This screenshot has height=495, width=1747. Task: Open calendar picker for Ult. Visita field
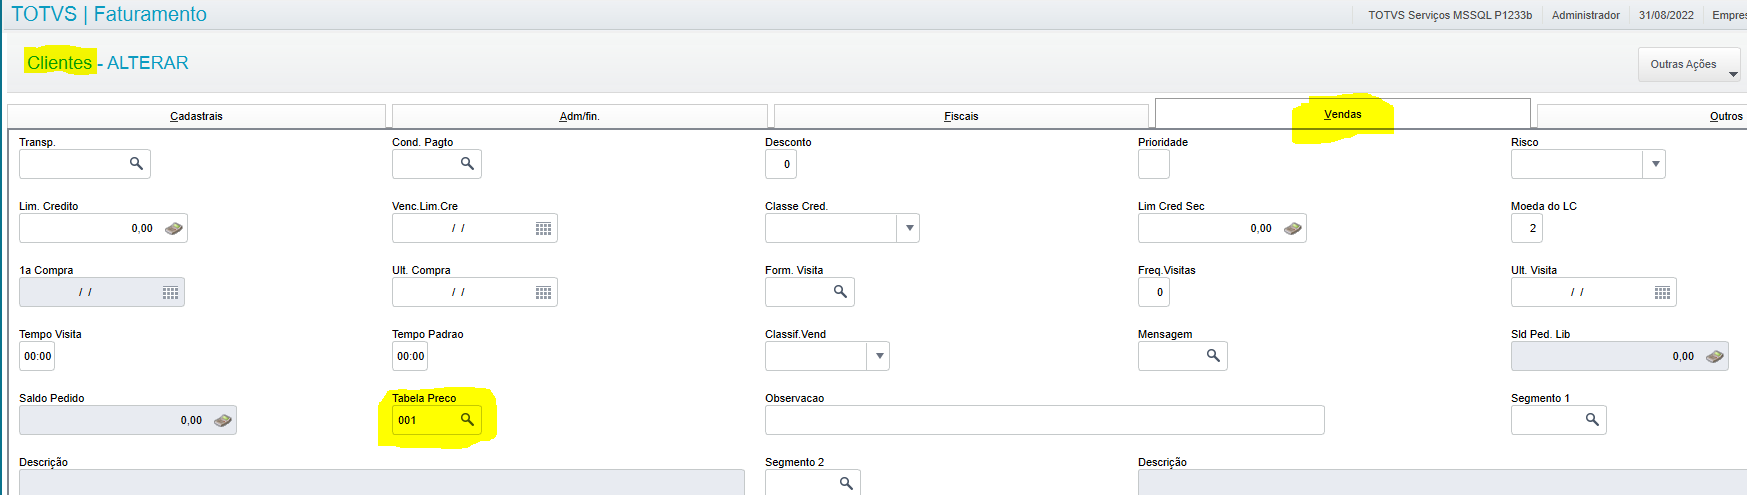click(x=1662, y=292)
